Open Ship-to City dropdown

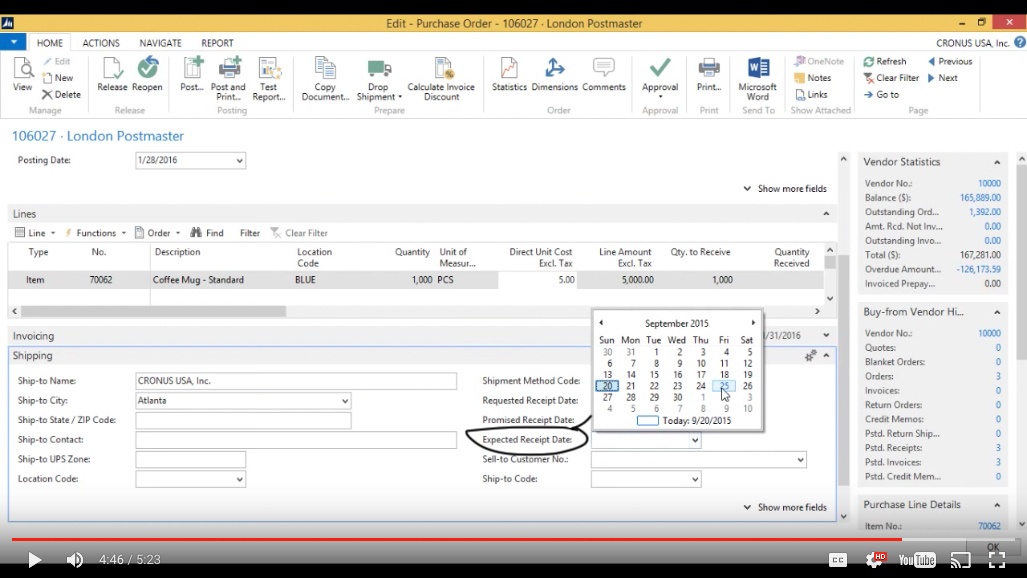345,401
